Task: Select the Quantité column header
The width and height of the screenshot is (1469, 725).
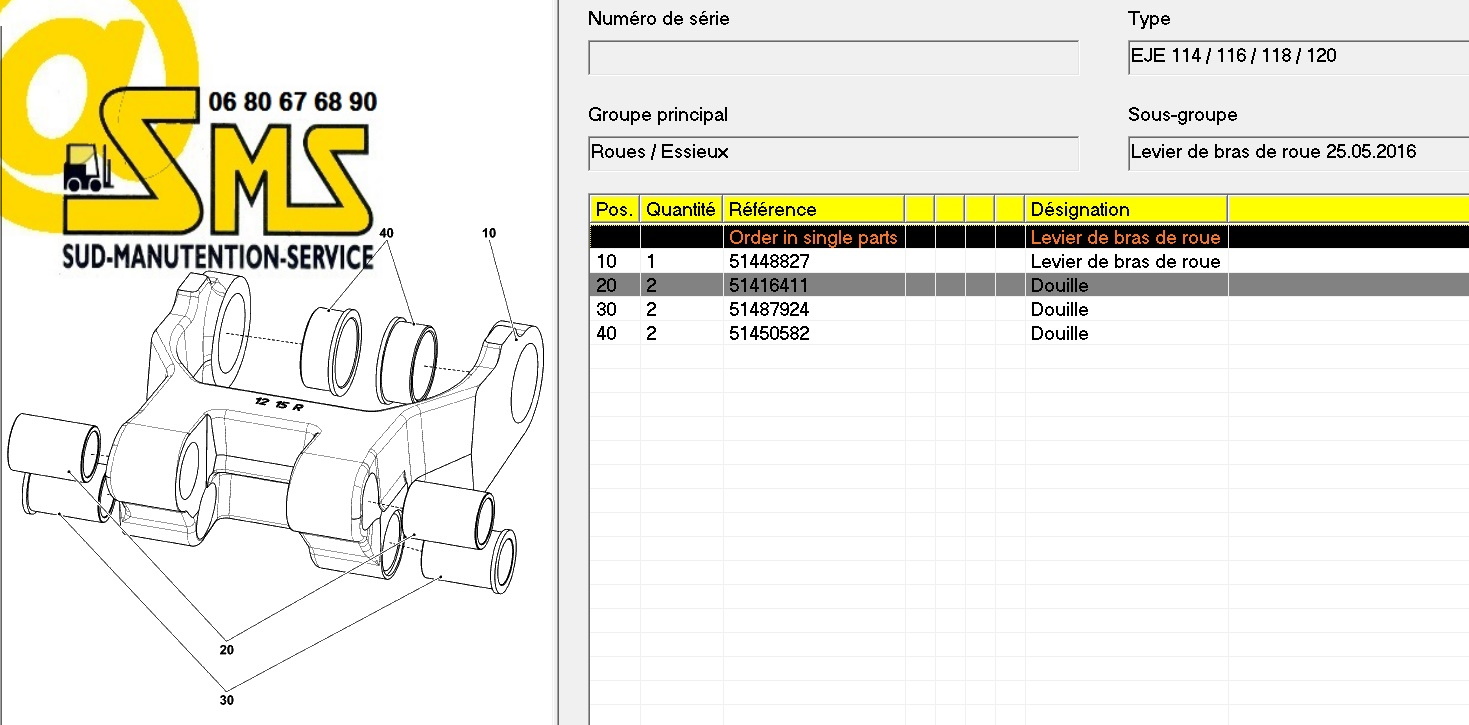Action: point(681,209)
